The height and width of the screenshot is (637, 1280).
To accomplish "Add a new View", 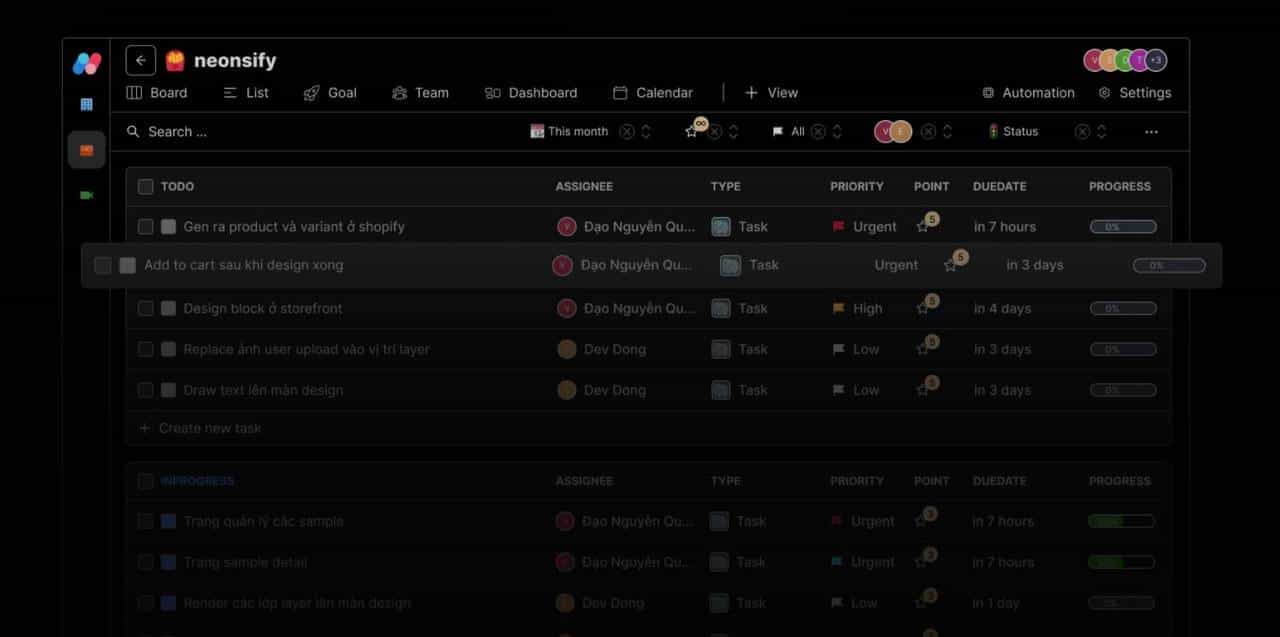I will tap(771, 92).
